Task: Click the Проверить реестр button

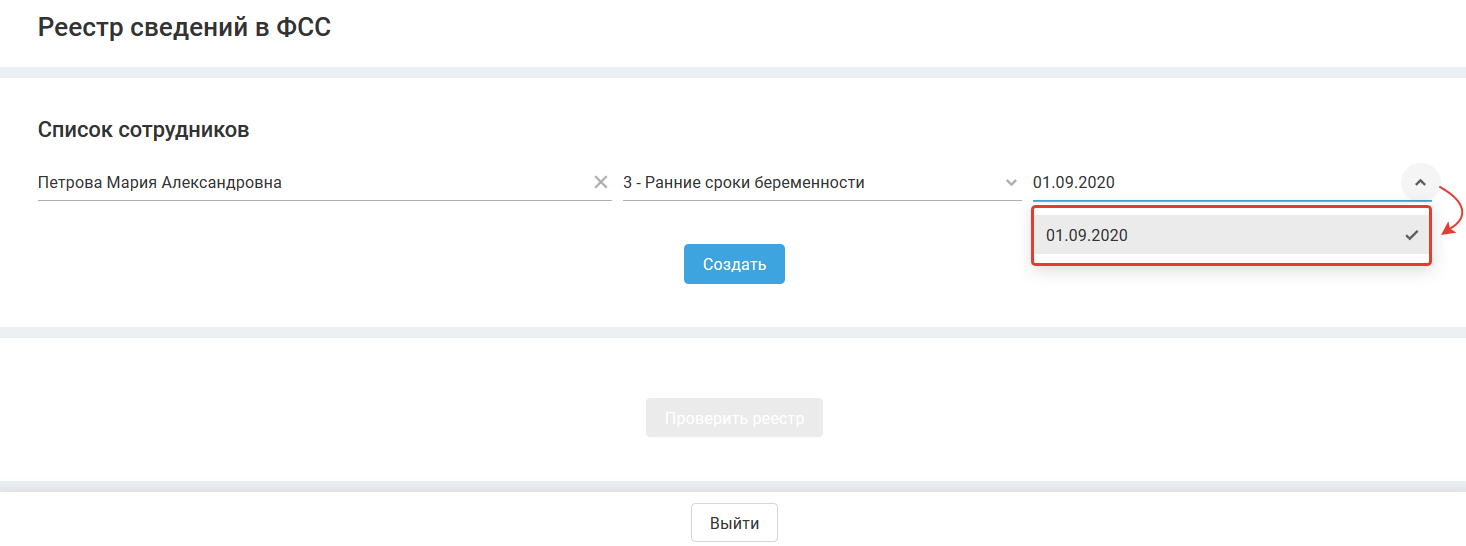Action: 734,418
